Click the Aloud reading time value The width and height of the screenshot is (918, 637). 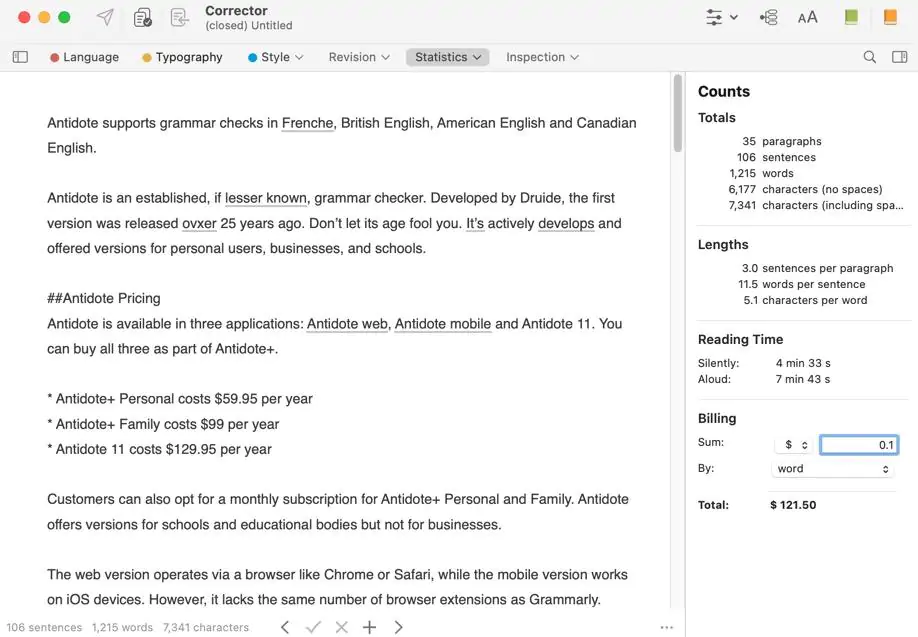pos(803,379)
